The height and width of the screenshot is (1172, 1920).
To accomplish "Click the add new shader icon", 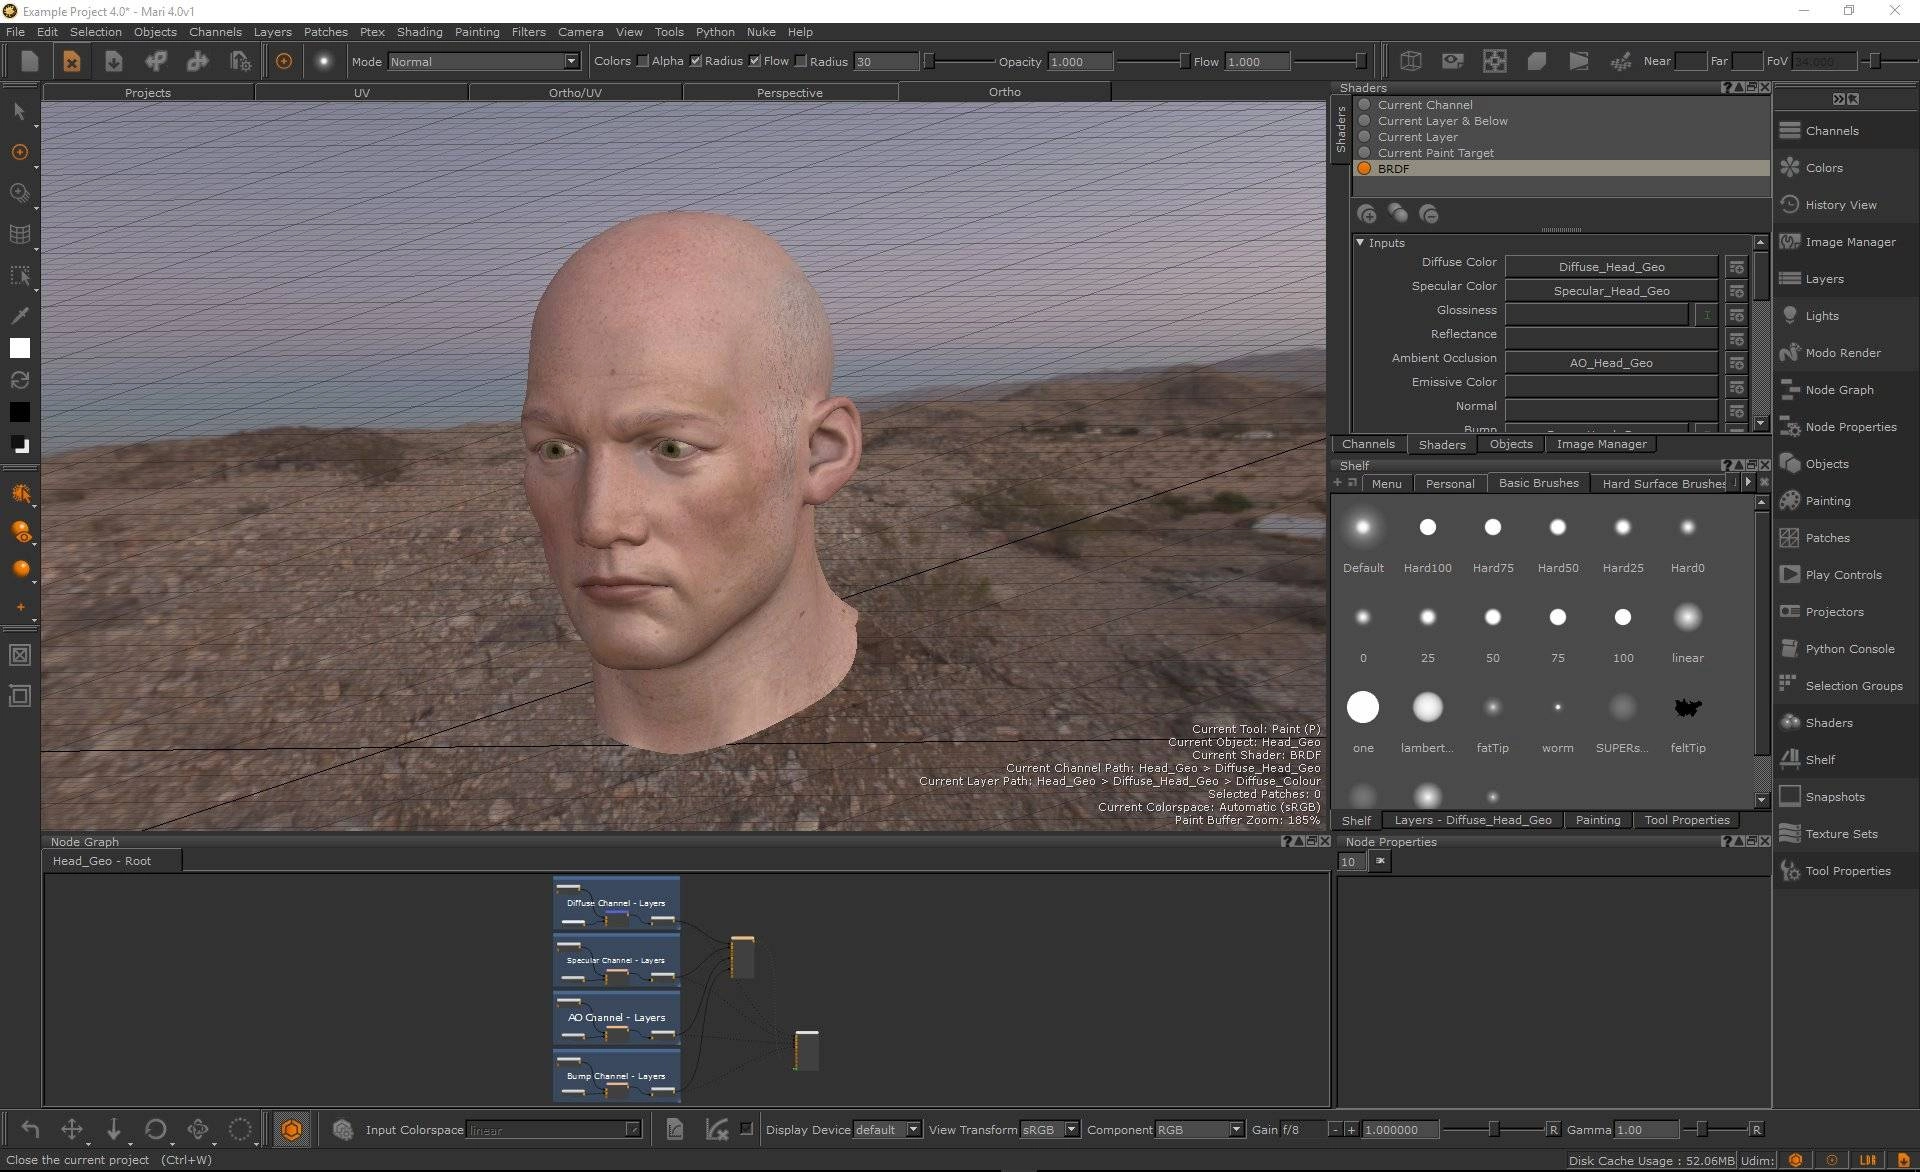I will coord(1367,214).
